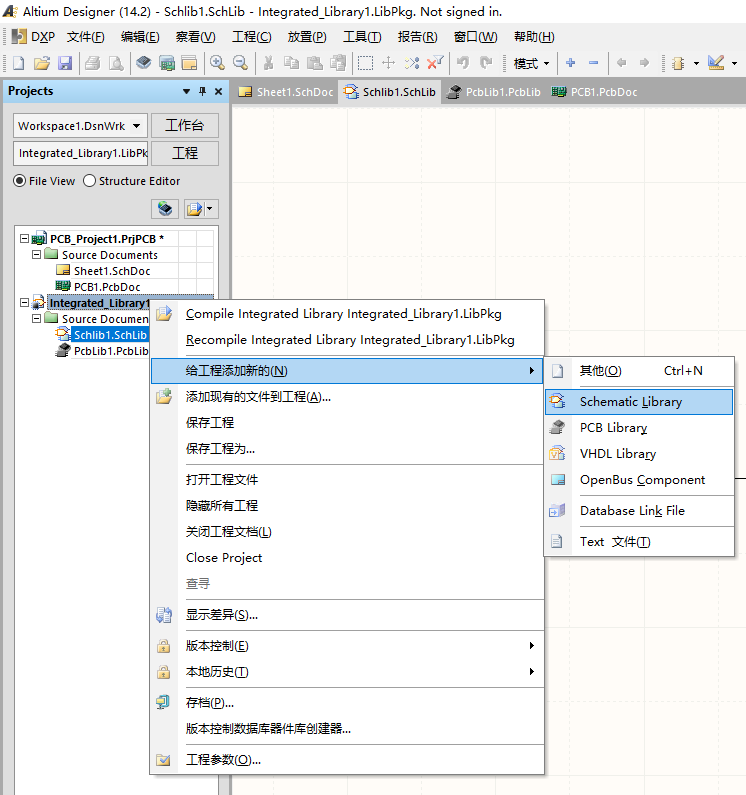Screen dimensions: 746x795
Task: Open the 工具(T) menu
Action: tap(362, 37)
